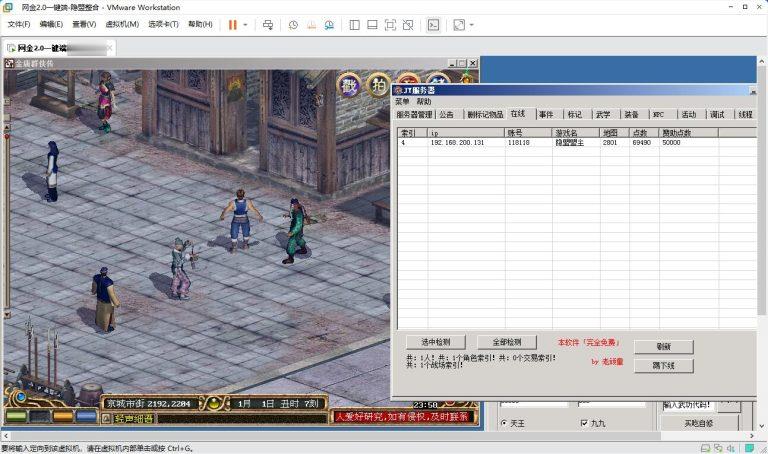768x454 pixels.
Task: Click the send Ctrl+Alt+Del icon
Action: (x=268, y=24)
